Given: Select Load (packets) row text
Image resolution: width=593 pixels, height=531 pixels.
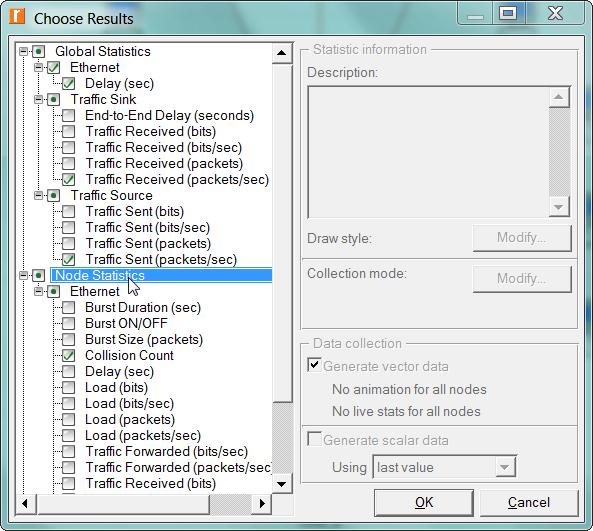Looking at the screenshot, I should point(130,419).
